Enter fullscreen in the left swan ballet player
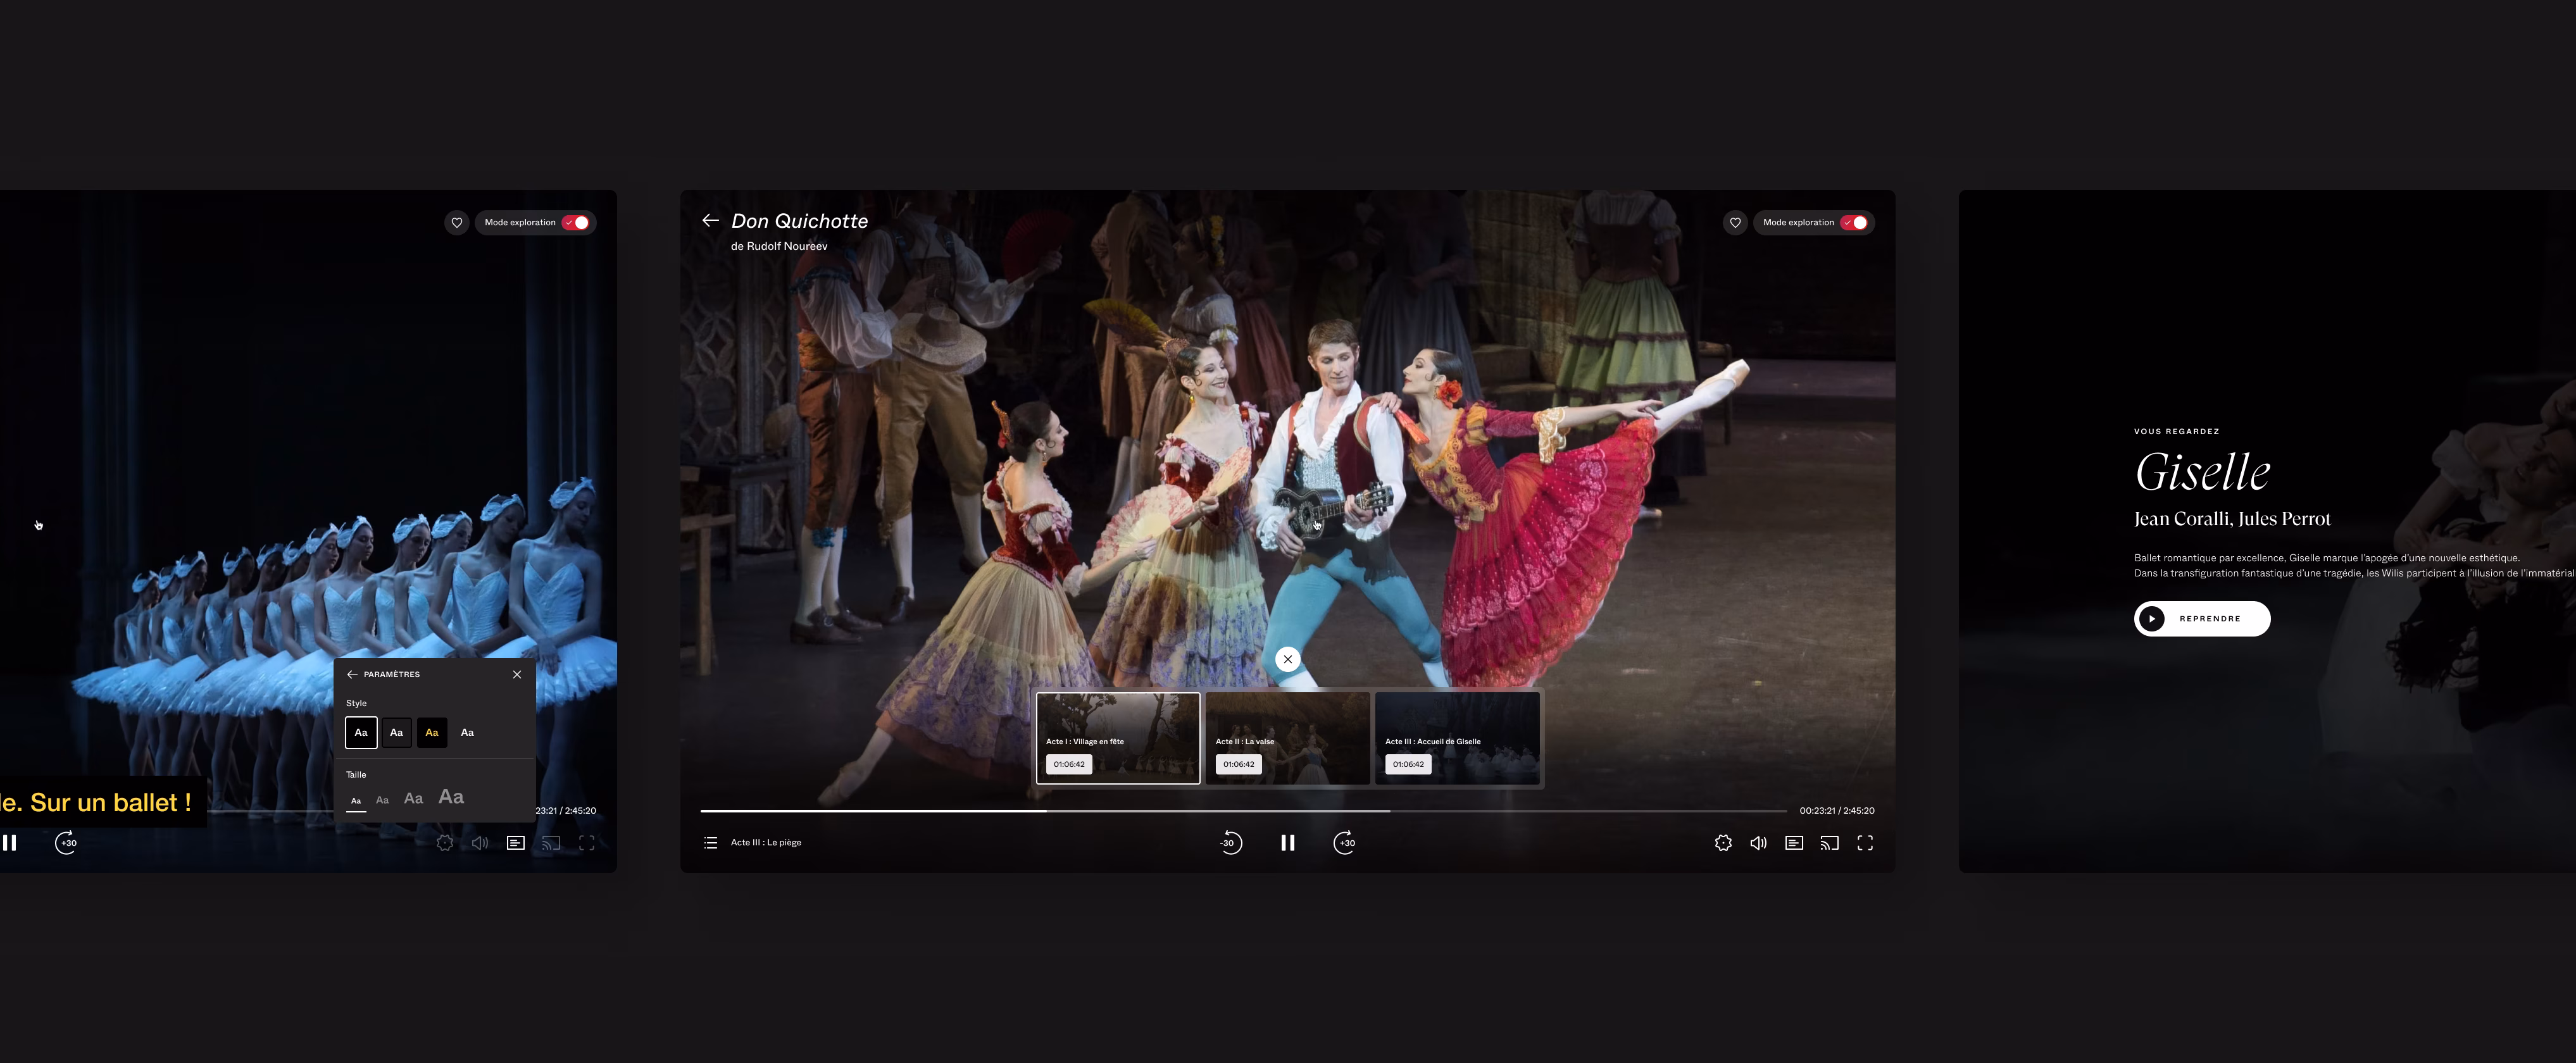The image size is (2576, 1063). tap(587, 843)
